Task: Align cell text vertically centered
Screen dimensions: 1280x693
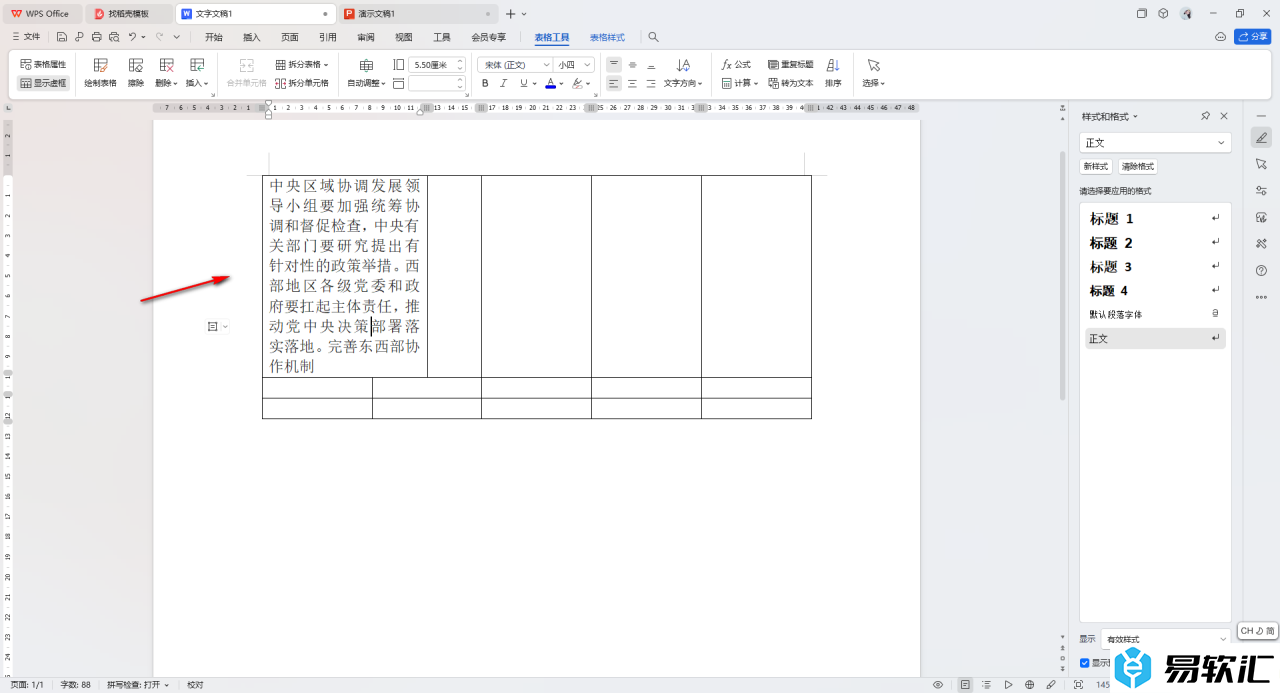Action: (632, 64)
